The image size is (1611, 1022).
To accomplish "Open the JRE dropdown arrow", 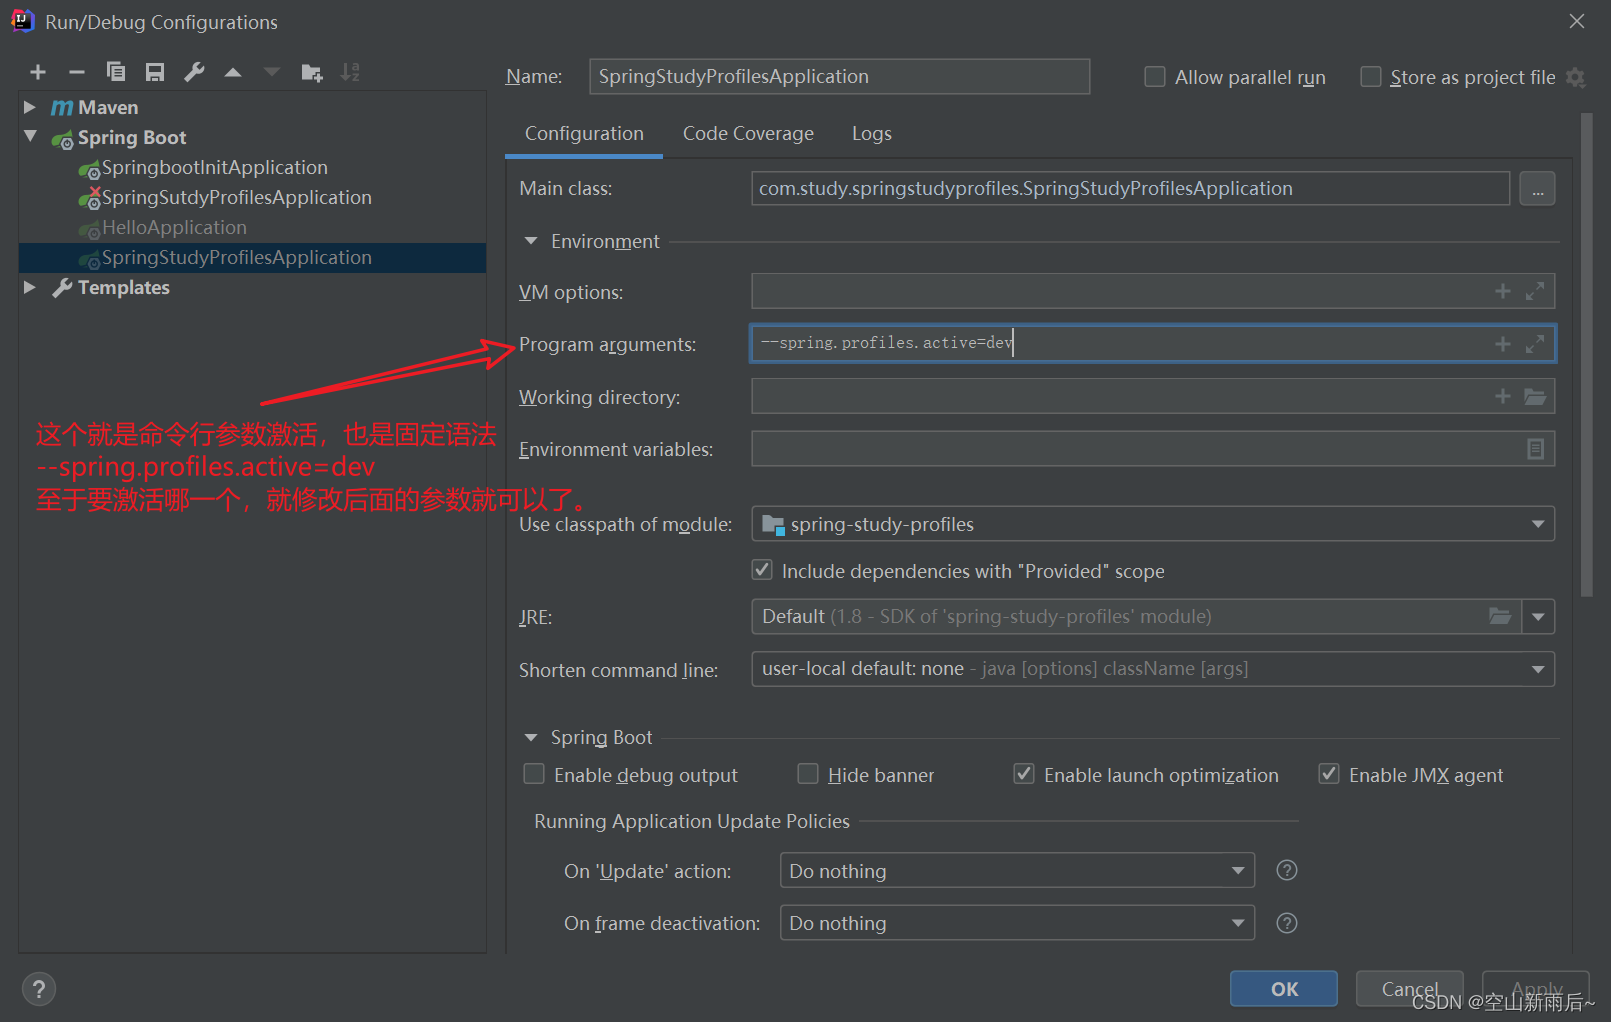I will tap(1538, 617).
